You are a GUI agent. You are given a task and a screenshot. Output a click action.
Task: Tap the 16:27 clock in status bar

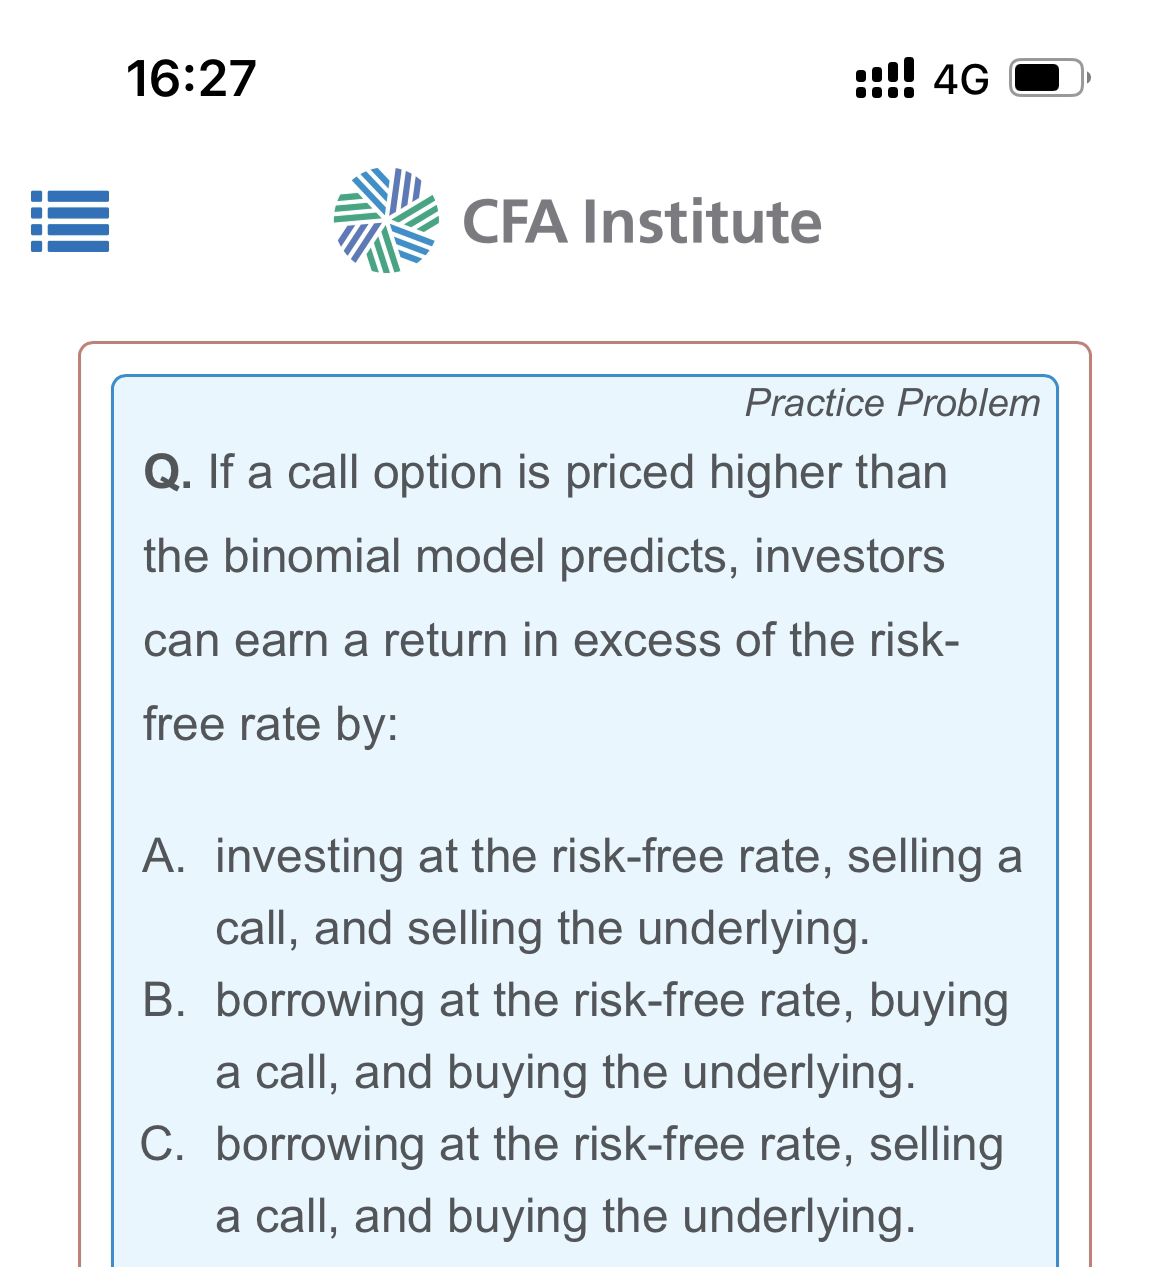click(192, 78)
